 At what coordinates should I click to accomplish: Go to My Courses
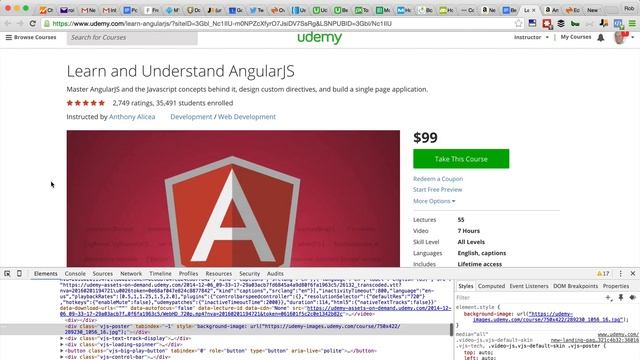tap(576, 37)
